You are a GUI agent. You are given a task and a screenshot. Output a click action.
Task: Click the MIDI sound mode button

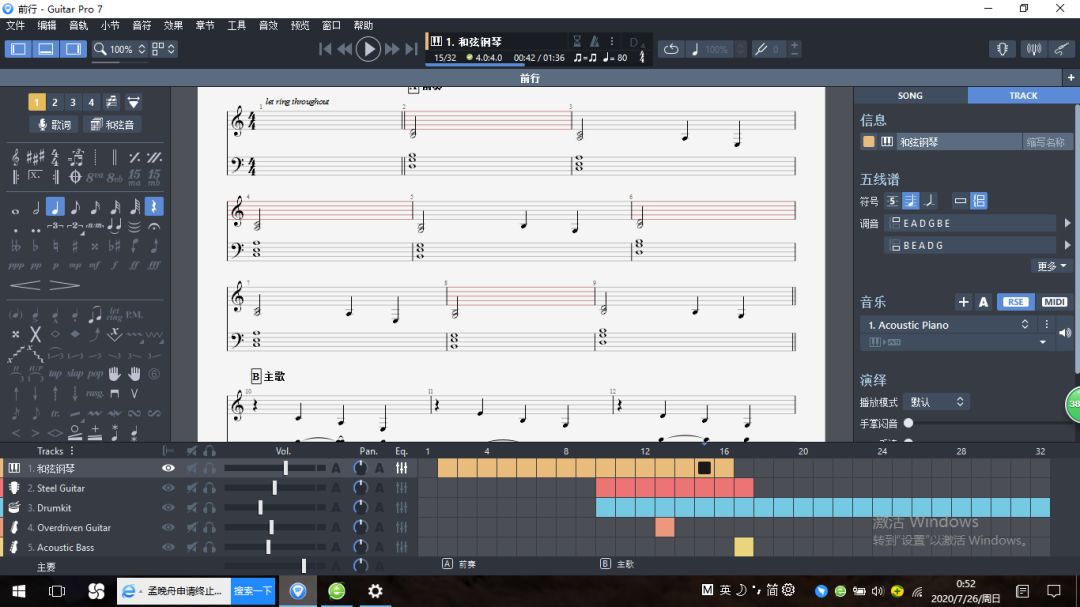pos(1054,302)
